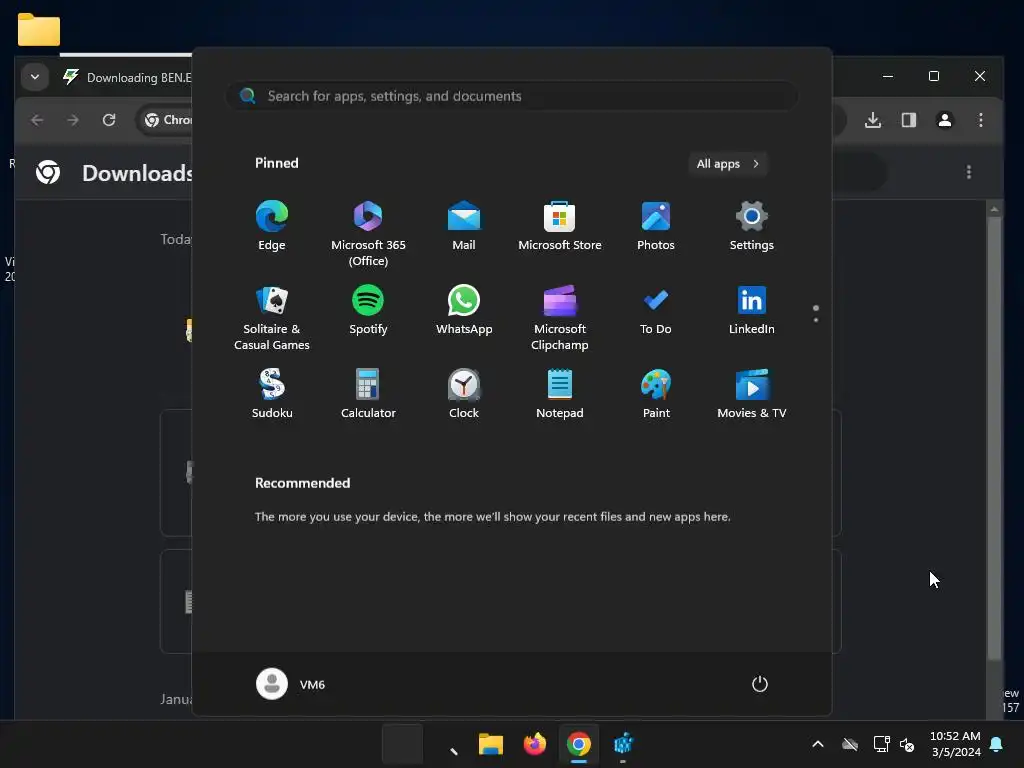Launch Notepad

(x=560, y=394)
